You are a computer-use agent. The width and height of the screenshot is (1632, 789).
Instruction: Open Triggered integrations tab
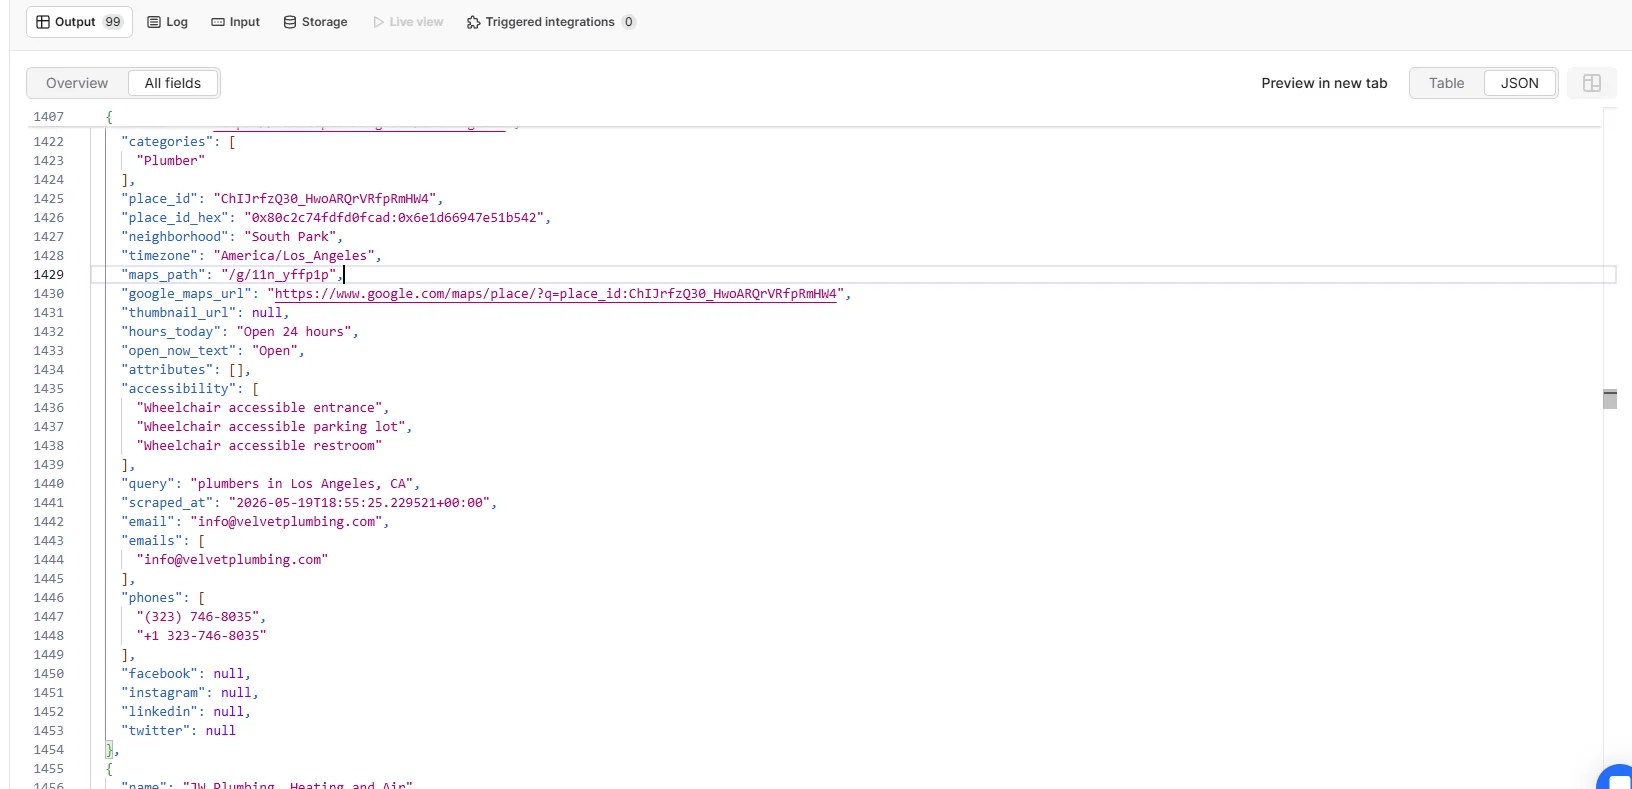(551, 22)
